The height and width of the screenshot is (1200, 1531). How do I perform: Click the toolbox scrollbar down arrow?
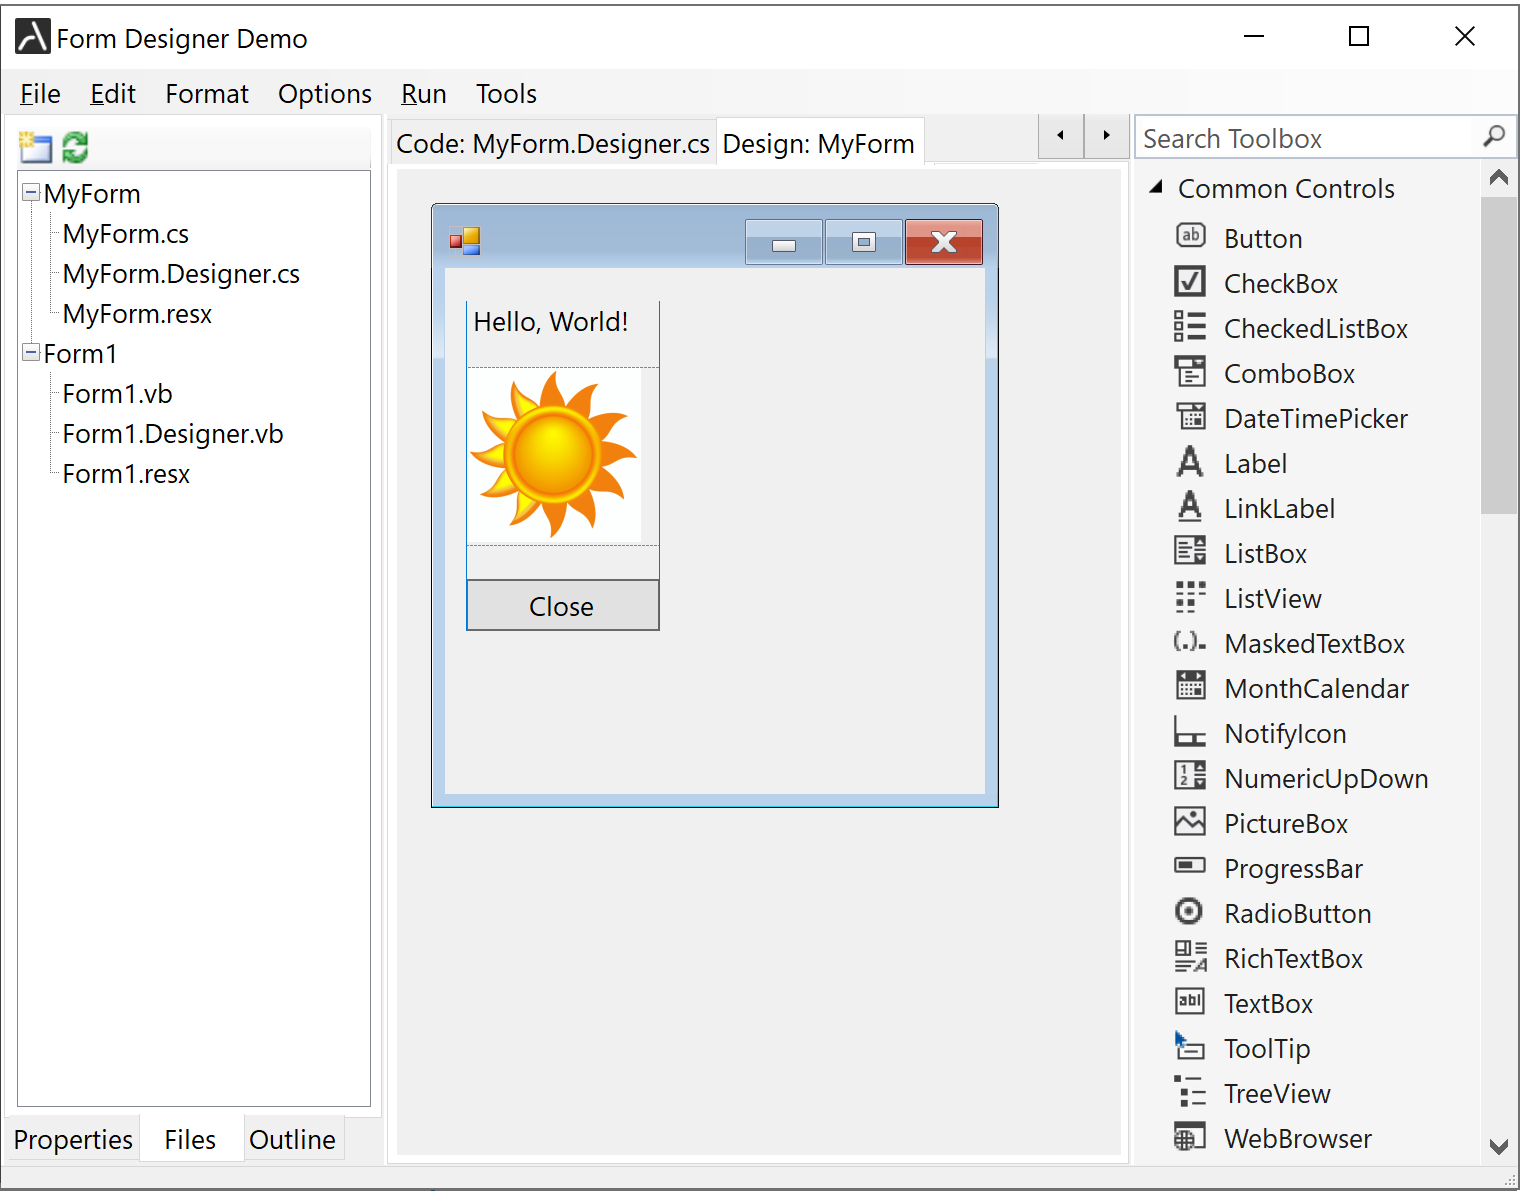1498,1147
